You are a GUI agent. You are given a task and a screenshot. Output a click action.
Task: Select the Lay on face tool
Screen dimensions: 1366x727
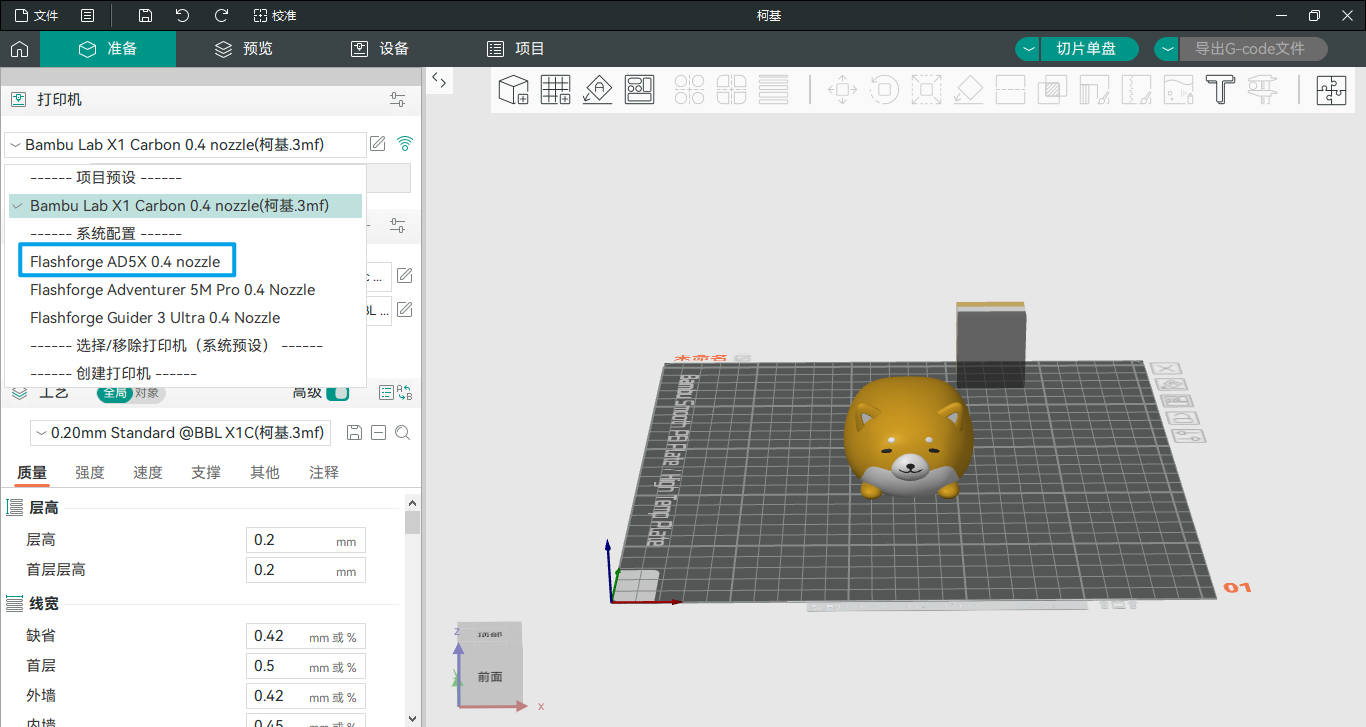968,90
